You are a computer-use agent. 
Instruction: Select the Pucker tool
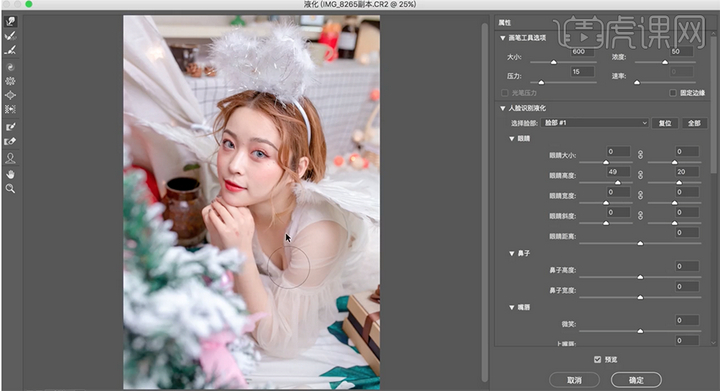[11, 81]
